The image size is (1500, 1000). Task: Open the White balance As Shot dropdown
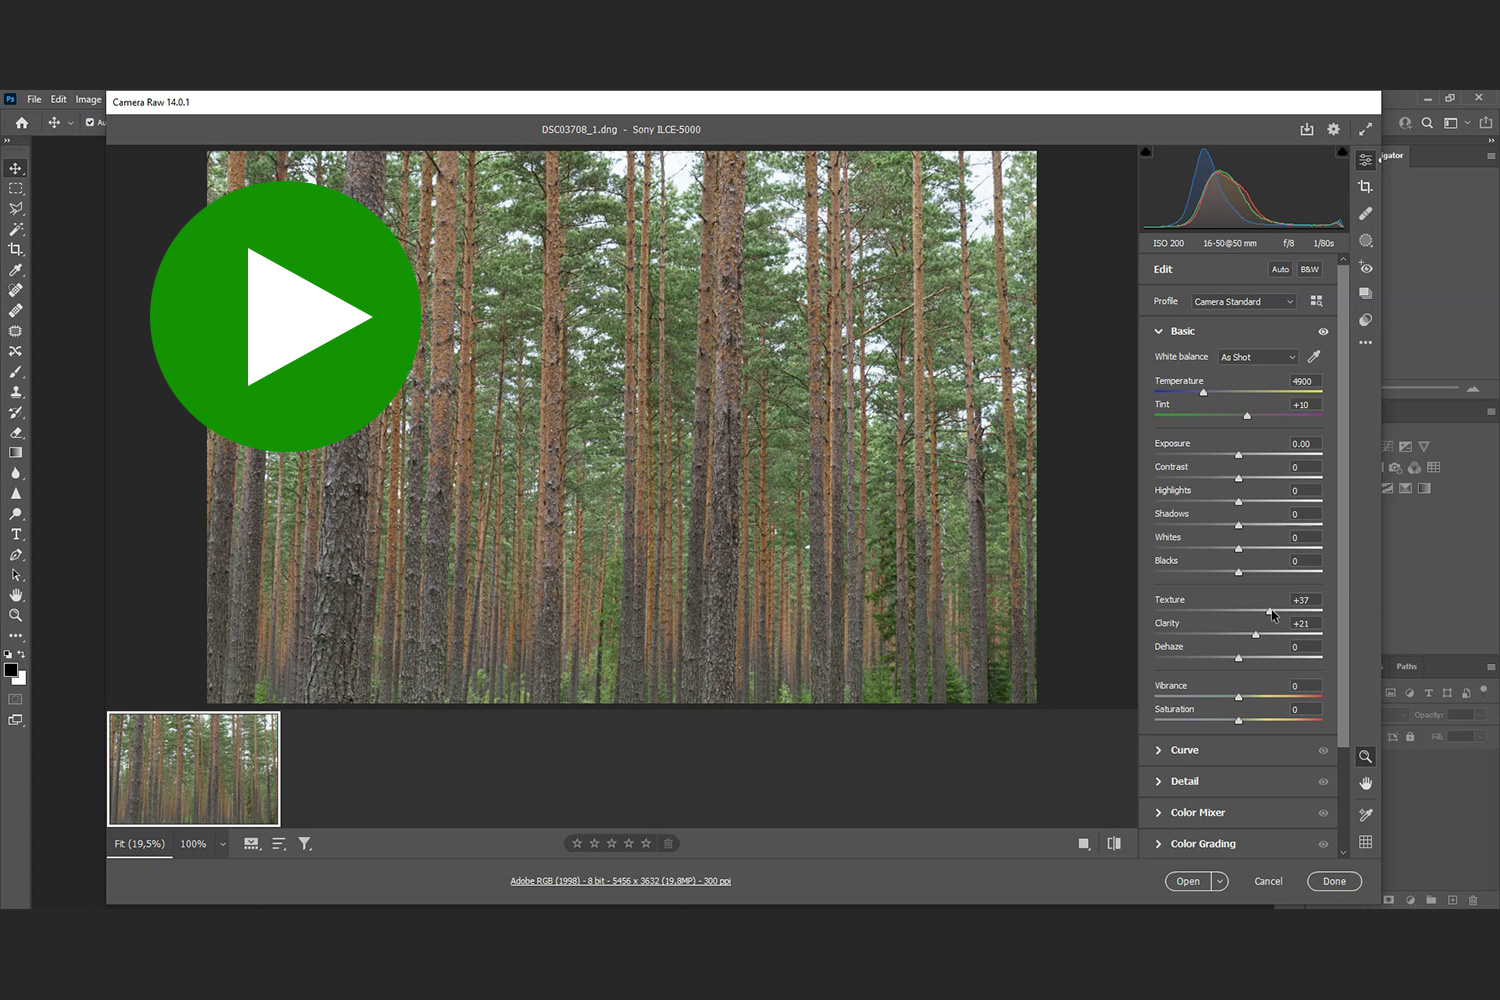point(1257,357)
